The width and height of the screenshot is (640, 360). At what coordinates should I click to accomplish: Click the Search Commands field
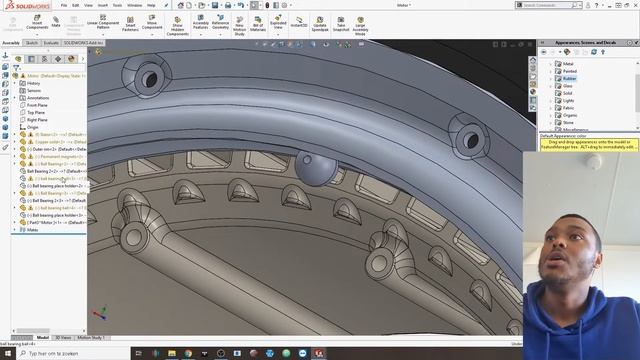point(547,5)
